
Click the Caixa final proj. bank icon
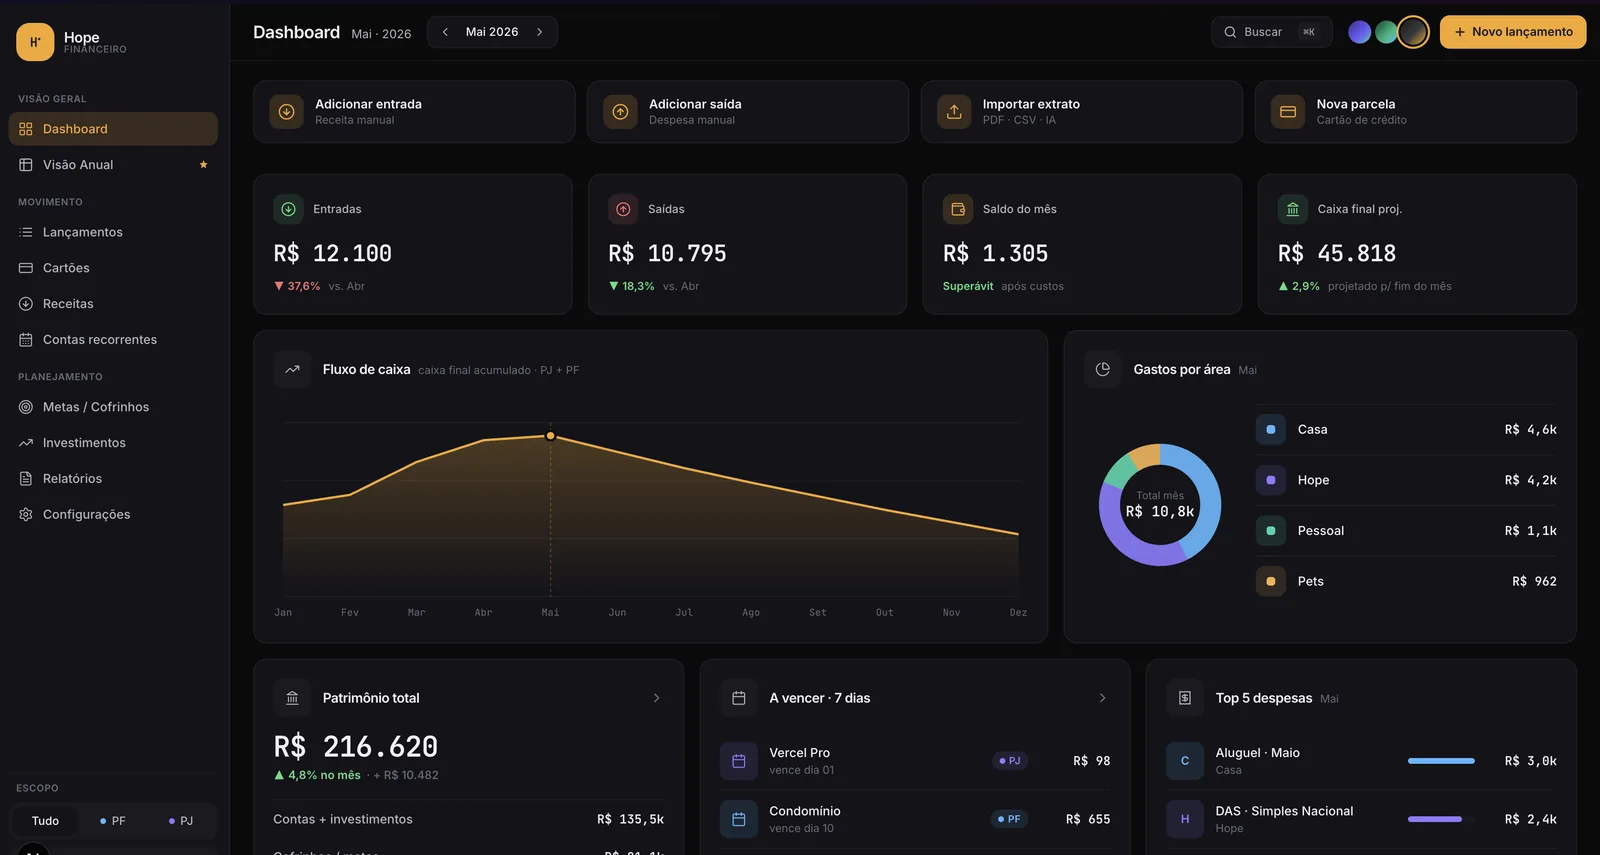(1293, 209)
